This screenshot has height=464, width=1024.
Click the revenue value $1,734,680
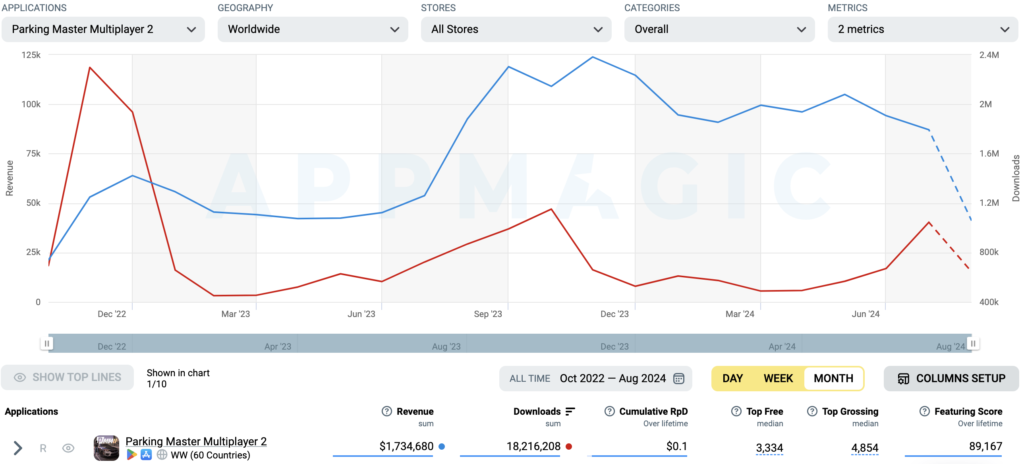pyautogui.click(x=406, y=446)
